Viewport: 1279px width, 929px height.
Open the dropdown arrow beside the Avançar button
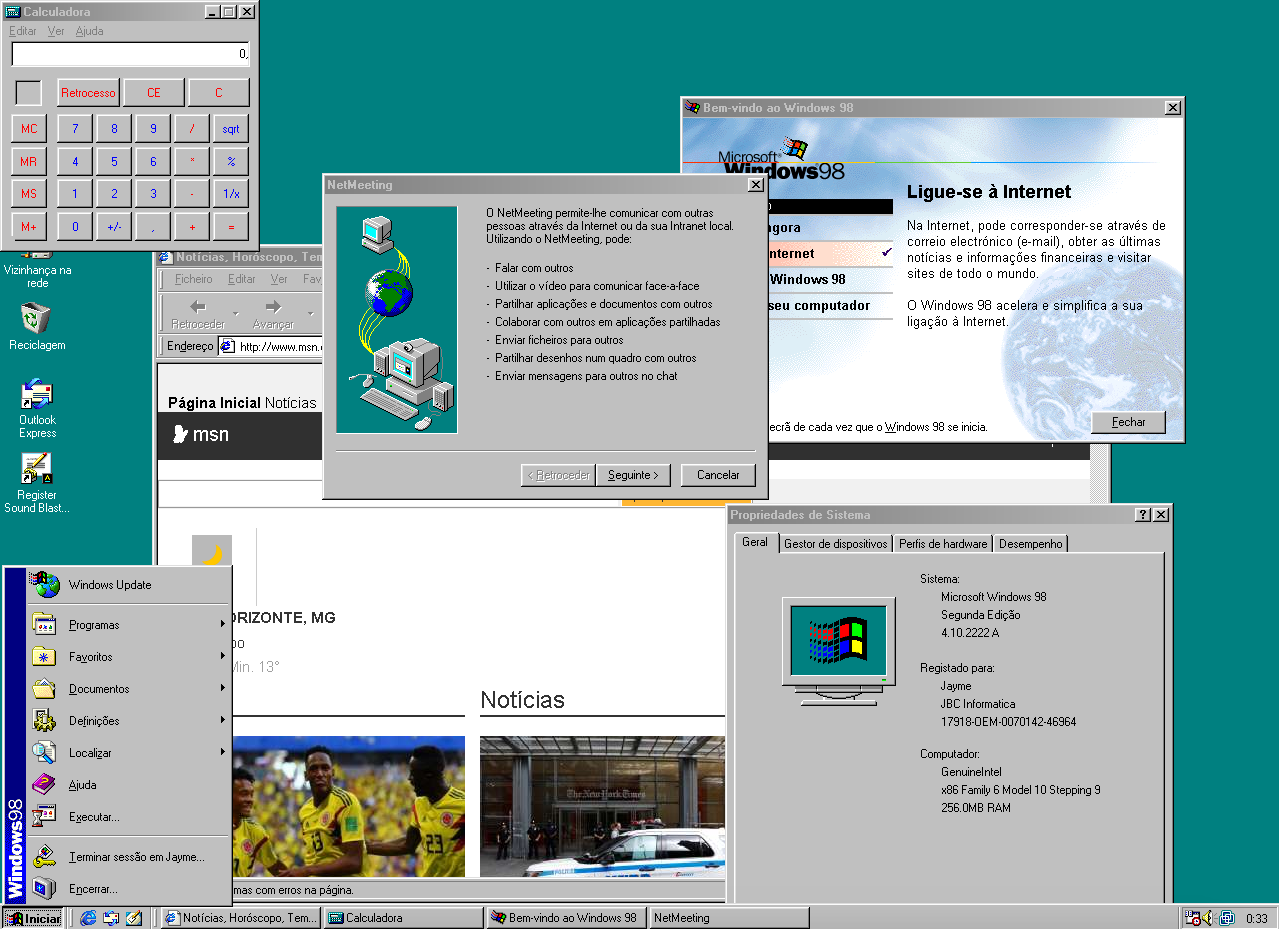(310, 314)
